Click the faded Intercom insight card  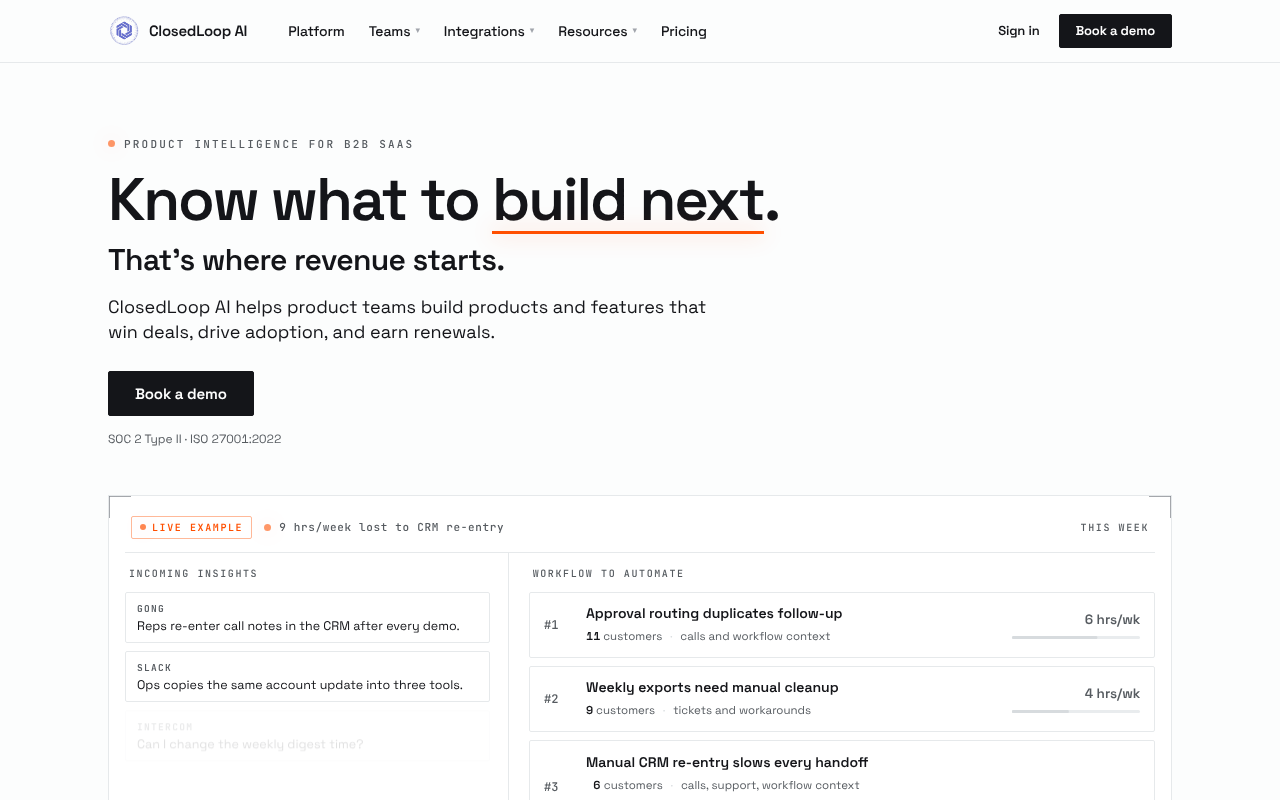pos(307,735)
